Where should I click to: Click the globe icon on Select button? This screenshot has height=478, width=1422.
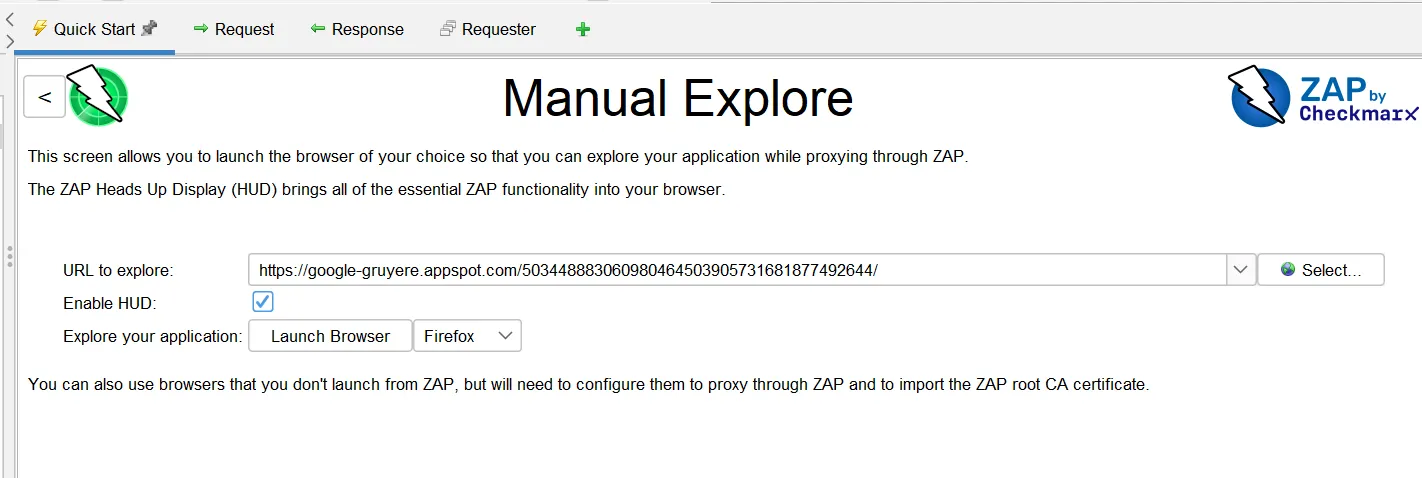[1288, 270]
